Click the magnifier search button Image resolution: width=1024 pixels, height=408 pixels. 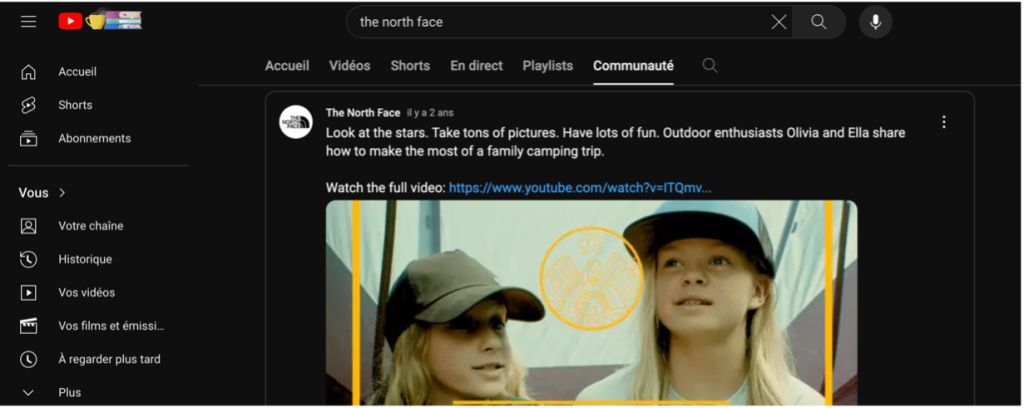(x=819, y=22)
